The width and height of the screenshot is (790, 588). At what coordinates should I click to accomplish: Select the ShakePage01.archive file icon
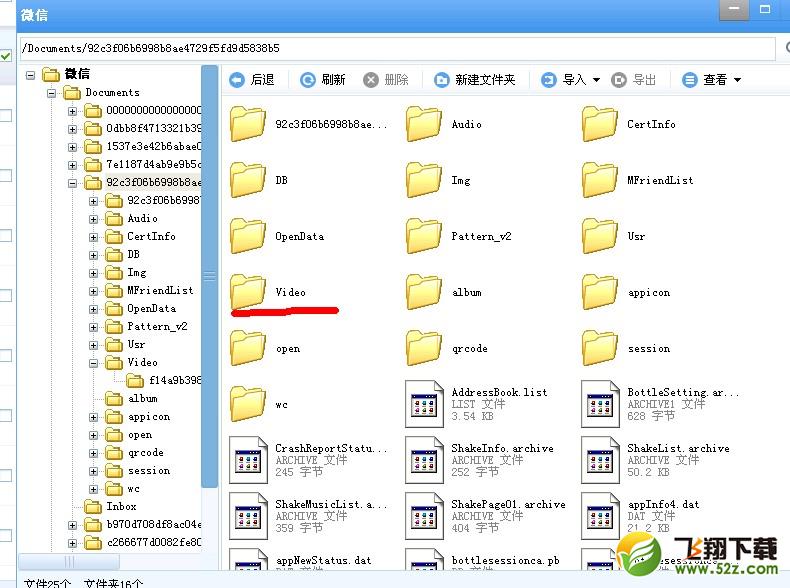[x=424, y=516]
